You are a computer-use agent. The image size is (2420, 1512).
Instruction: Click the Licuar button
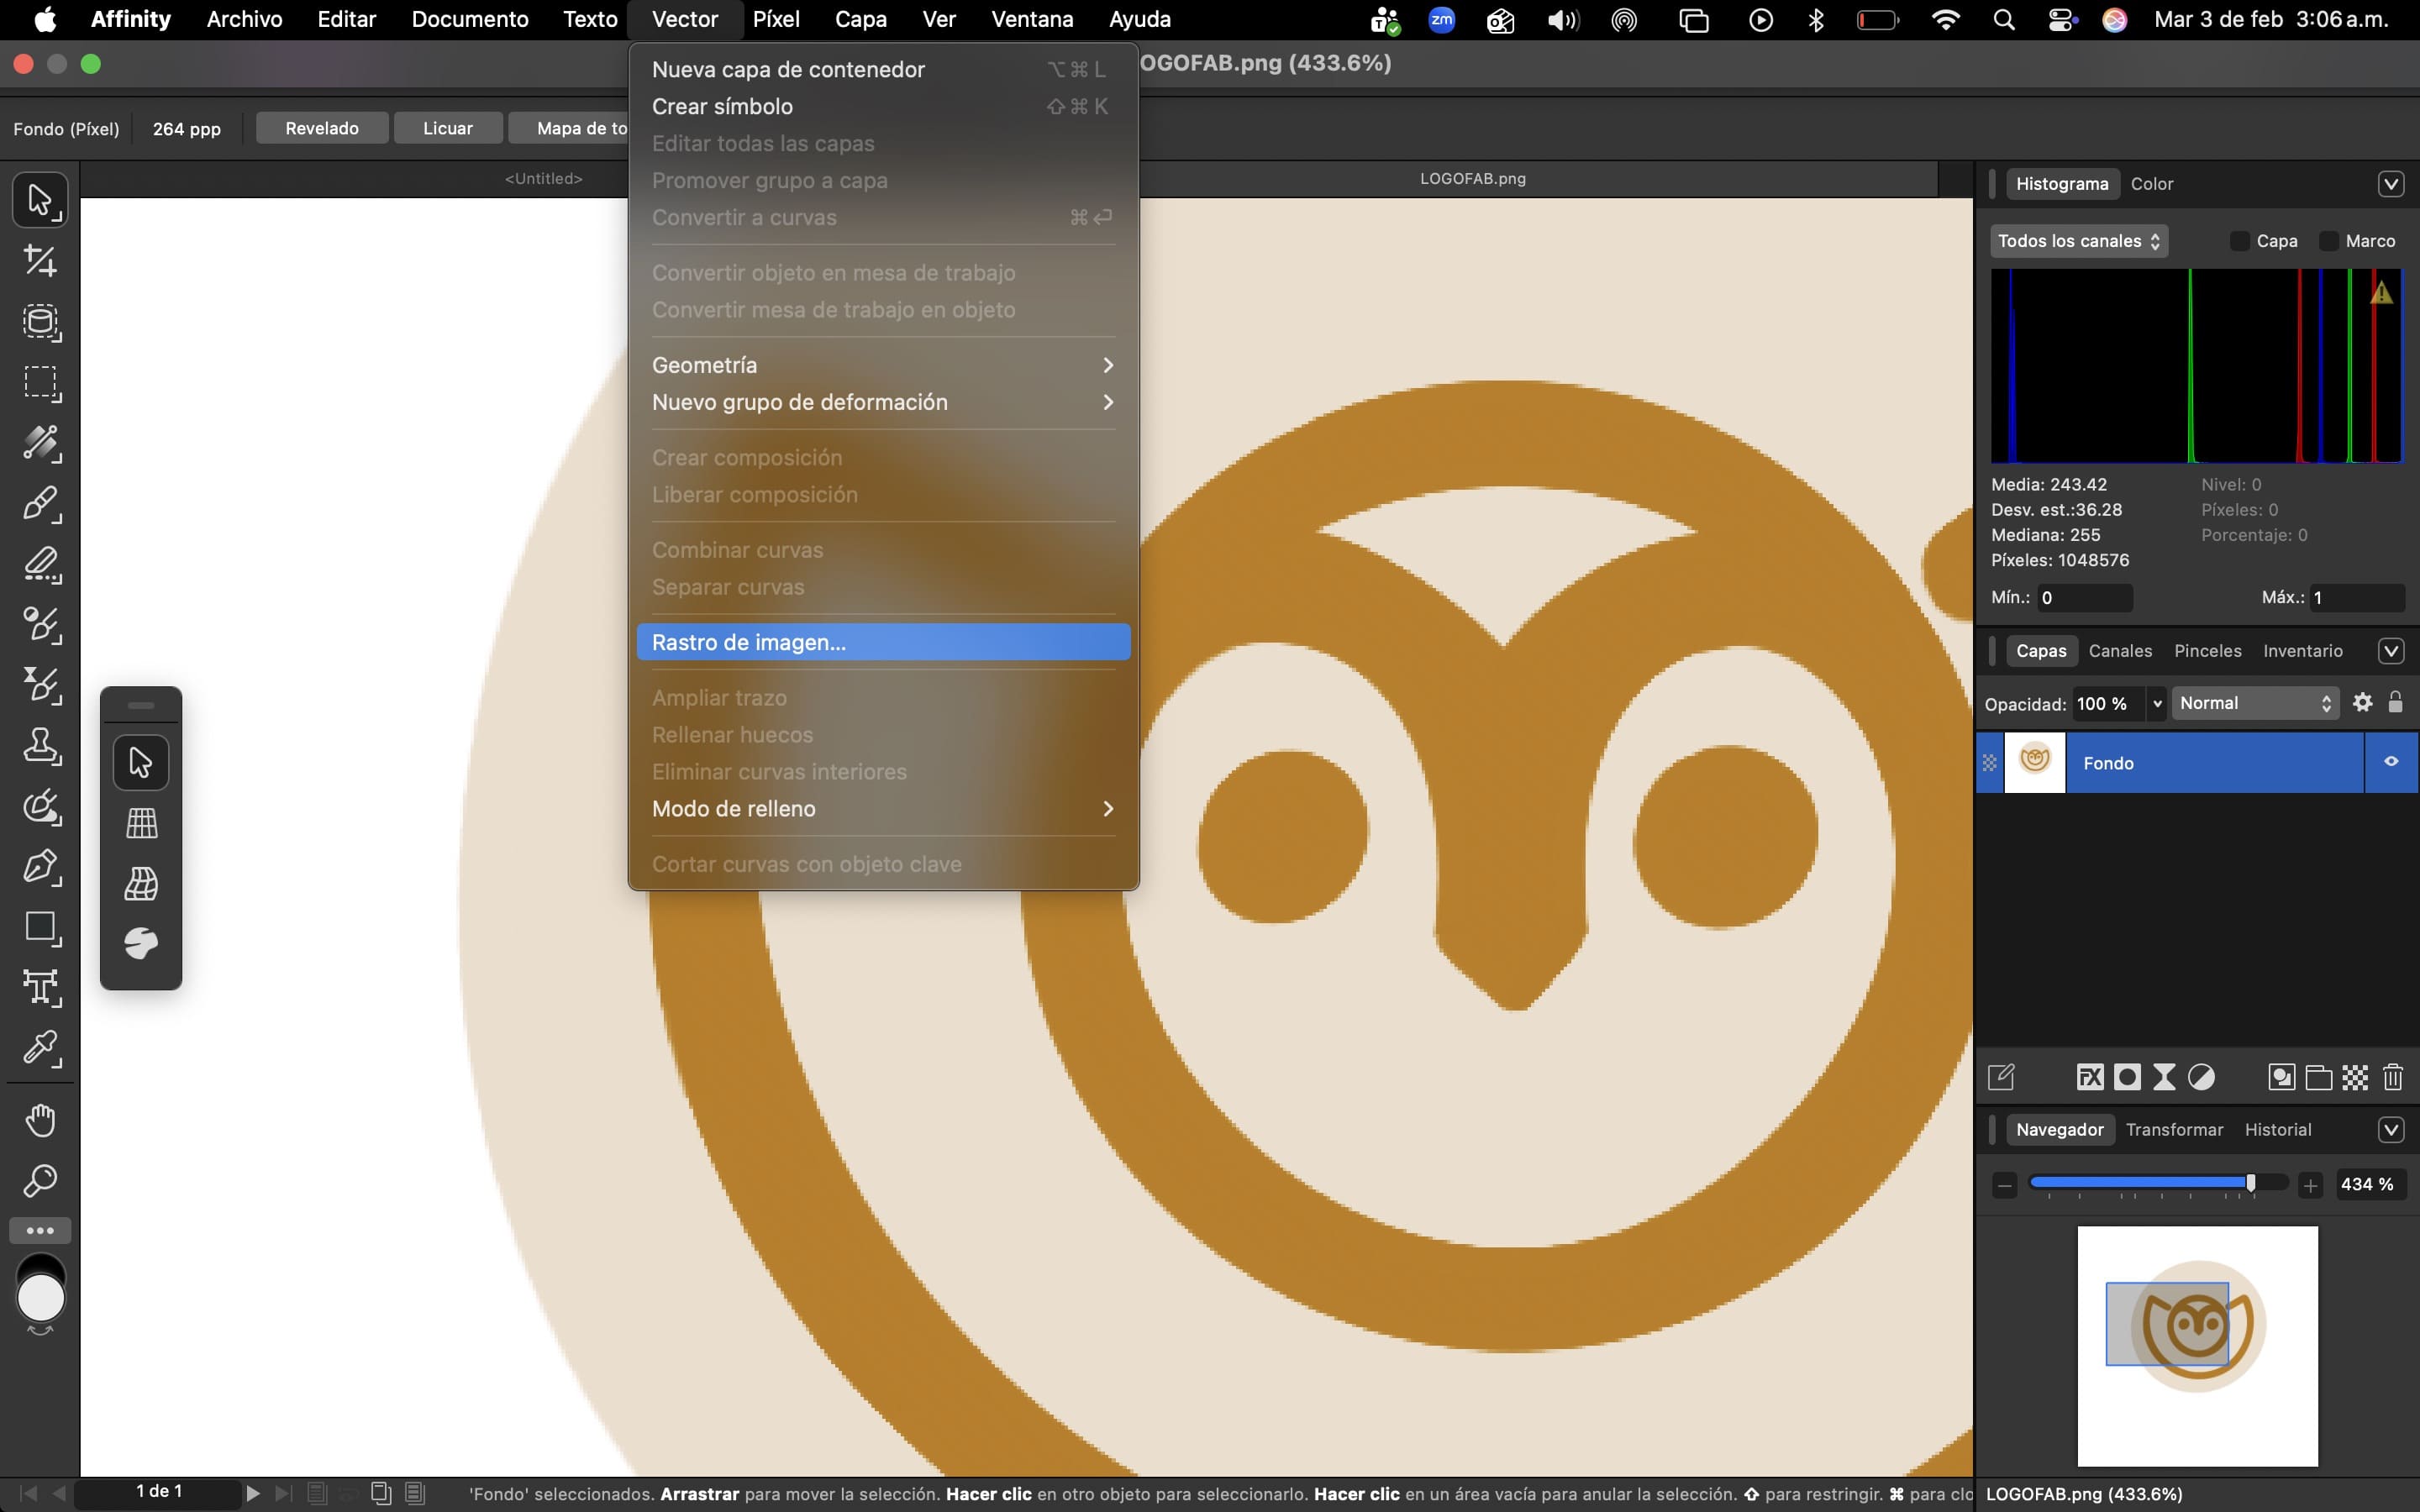pos(447,128)
